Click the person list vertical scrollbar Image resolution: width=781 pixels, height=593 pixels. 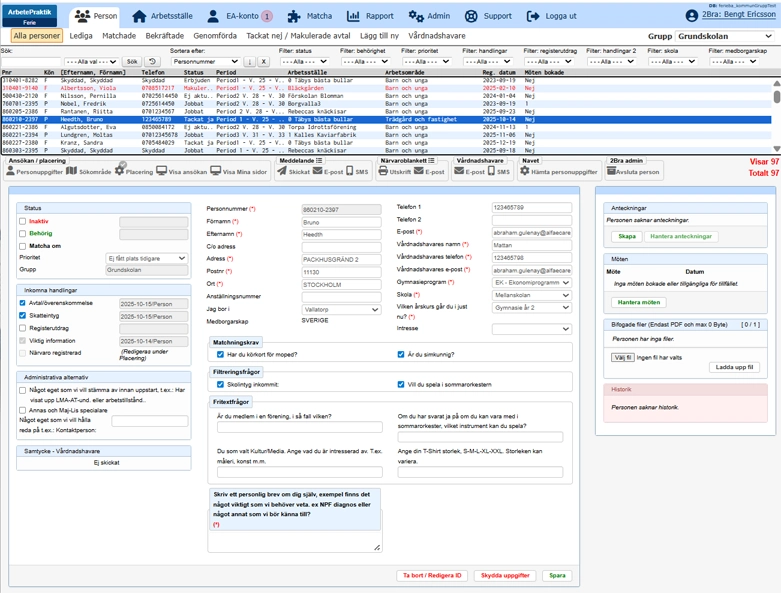click(x=777, y=115)
